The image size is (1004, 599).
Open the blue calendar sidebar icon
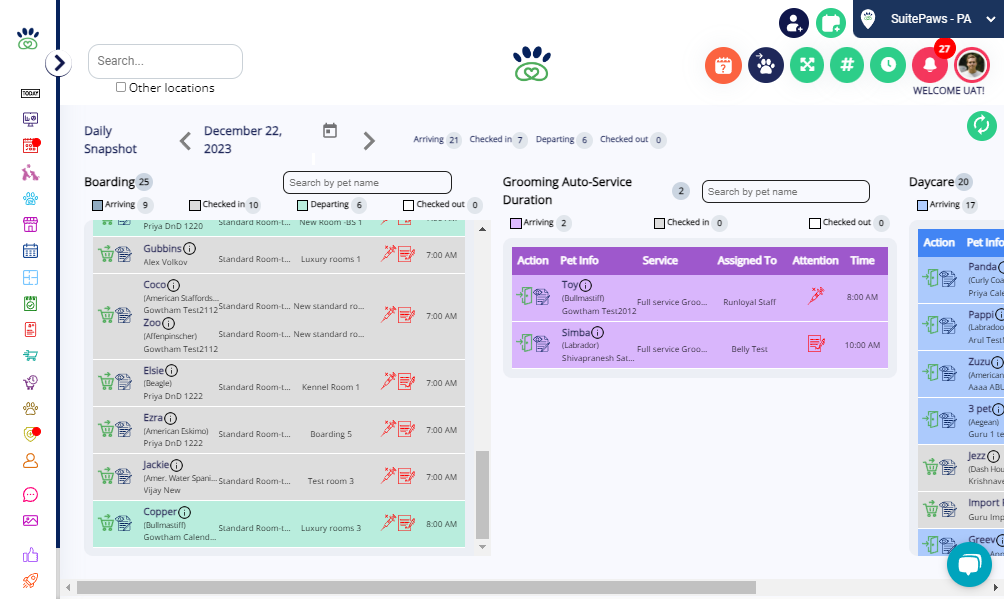(30, 250)
